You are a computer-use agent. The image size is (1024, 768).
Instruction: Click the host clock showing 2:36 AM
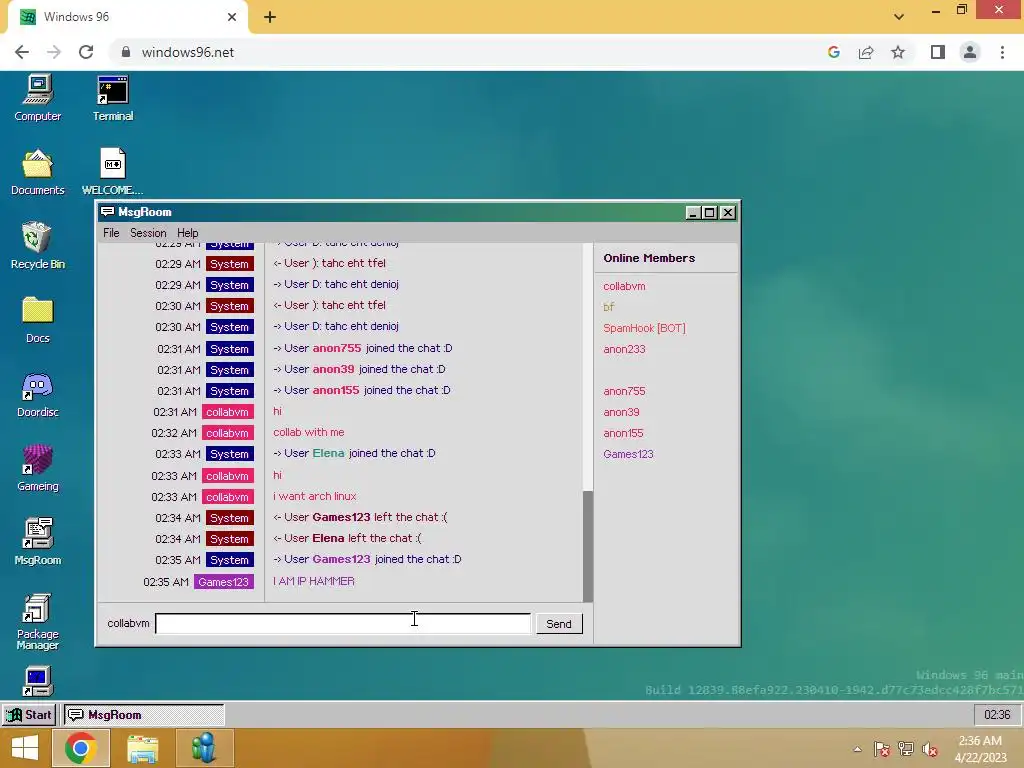coord(980,748)
